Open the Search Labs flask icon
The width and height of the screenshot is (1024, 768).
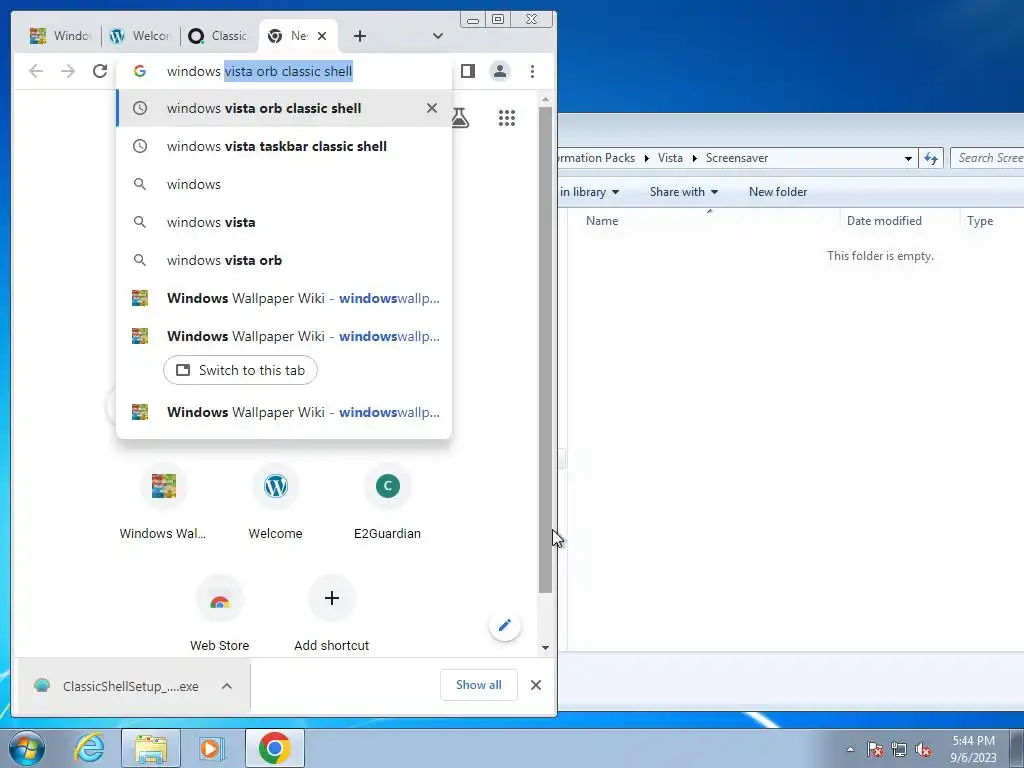tap(460, 118)
